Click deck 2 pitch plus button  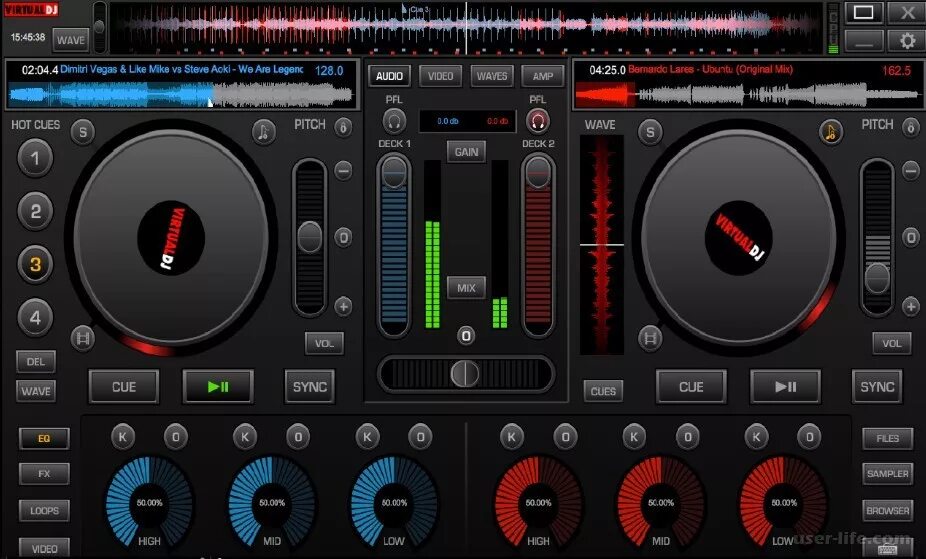911,306
